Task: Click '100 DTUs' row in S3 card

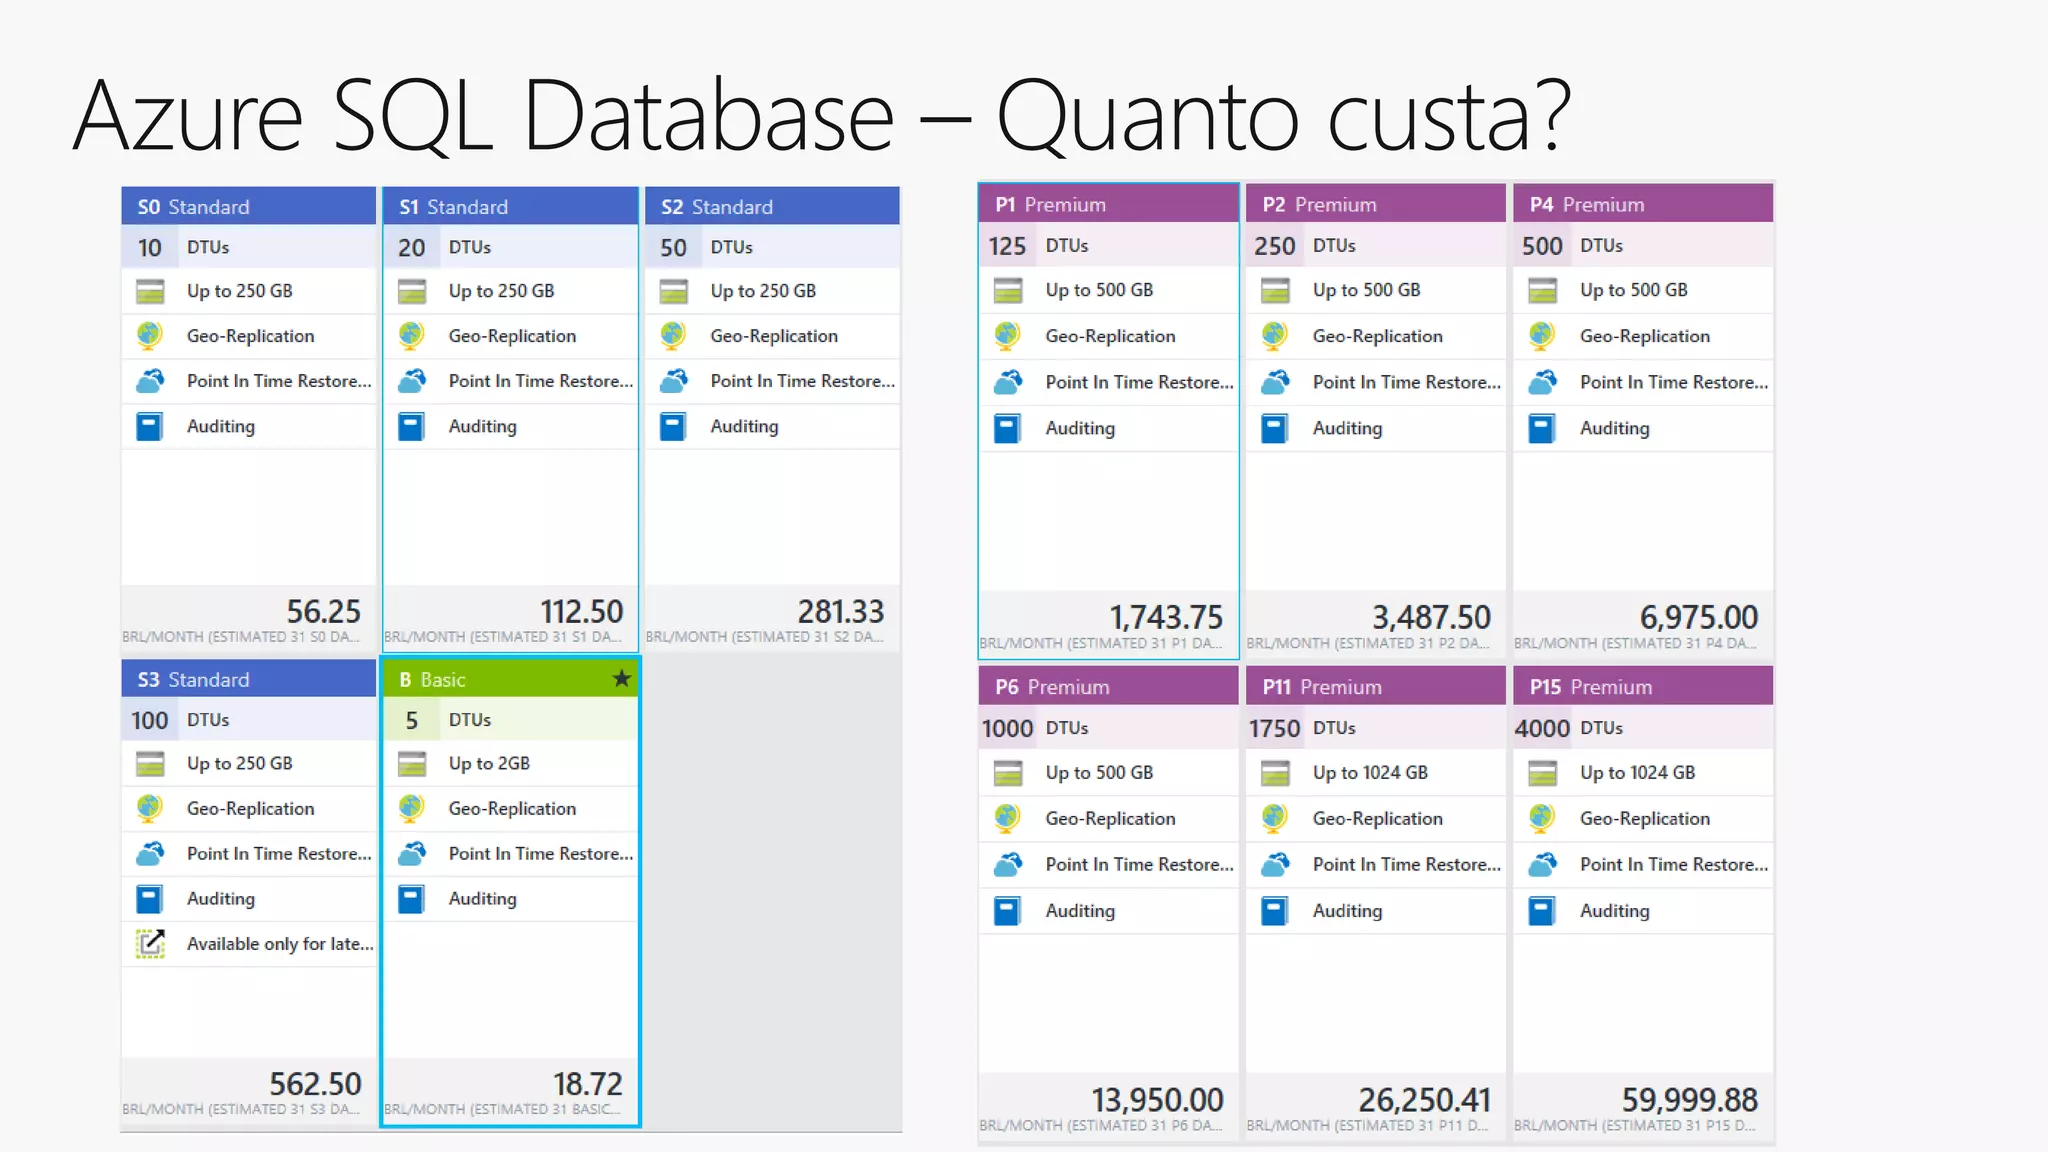Action: click(x=248, y=720)
